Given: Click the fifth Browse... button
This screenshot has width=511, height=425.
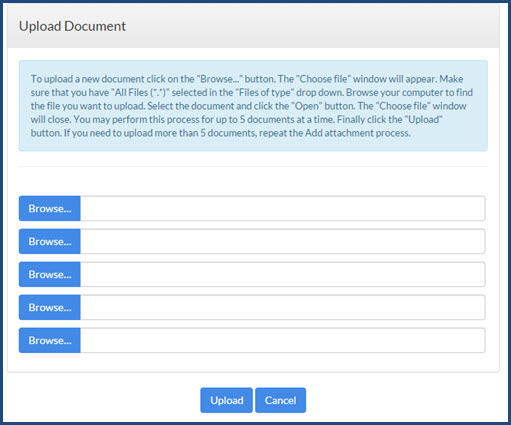Looking at the screenshot, I should [x=50, y=340].
